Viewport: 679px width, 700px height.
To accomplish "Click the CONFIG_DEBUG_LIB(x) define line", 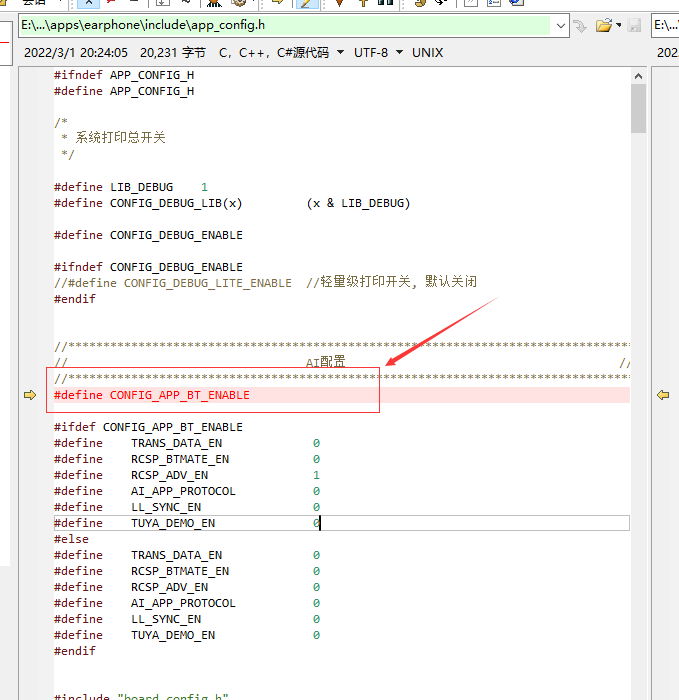I will 232,203.
